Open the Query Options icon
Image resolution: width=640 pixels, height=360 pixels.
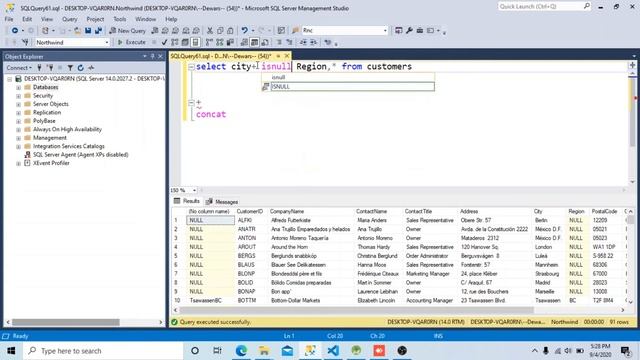[185, 42]
